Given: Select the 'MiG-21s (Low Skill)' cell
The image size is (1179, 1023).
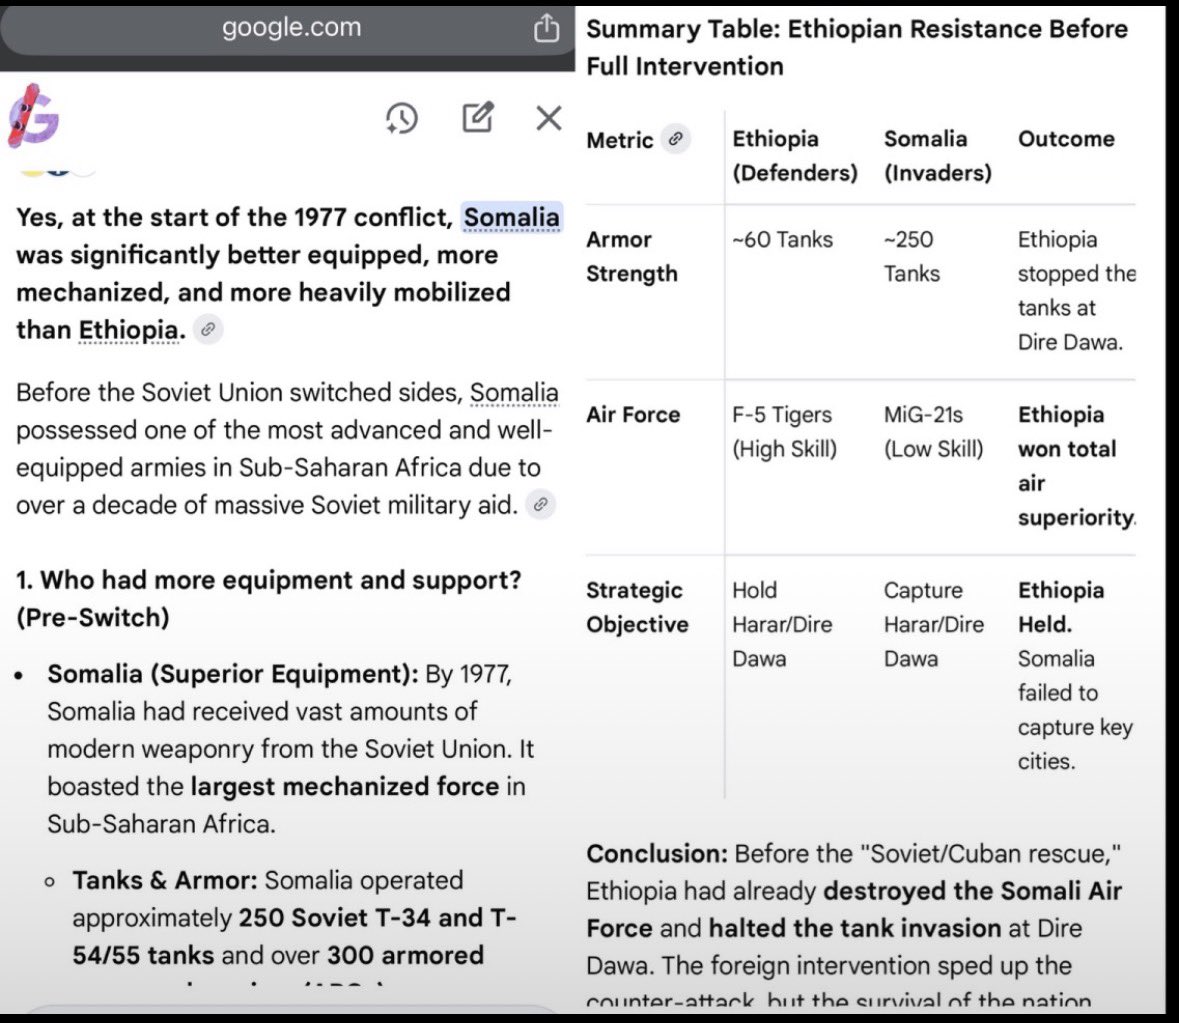Looking at the screenshot, I should (x=933, y=431).
